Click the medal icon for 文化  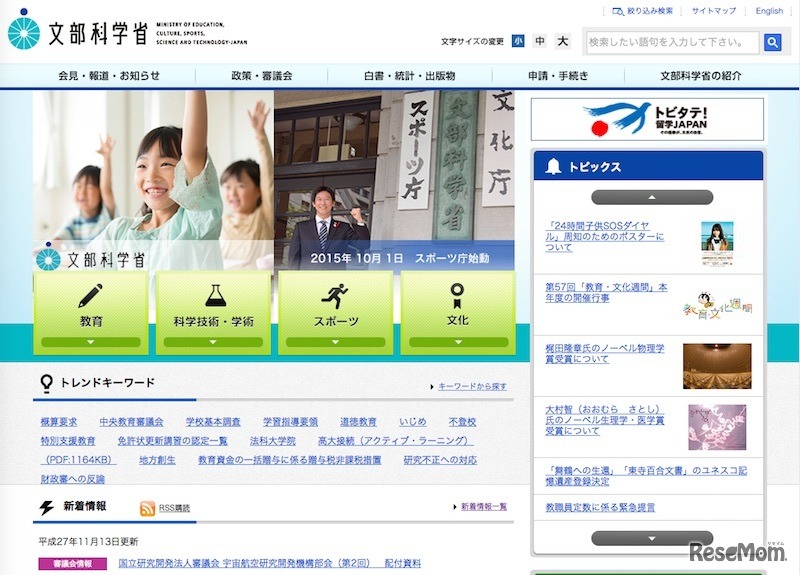point(457,296)
